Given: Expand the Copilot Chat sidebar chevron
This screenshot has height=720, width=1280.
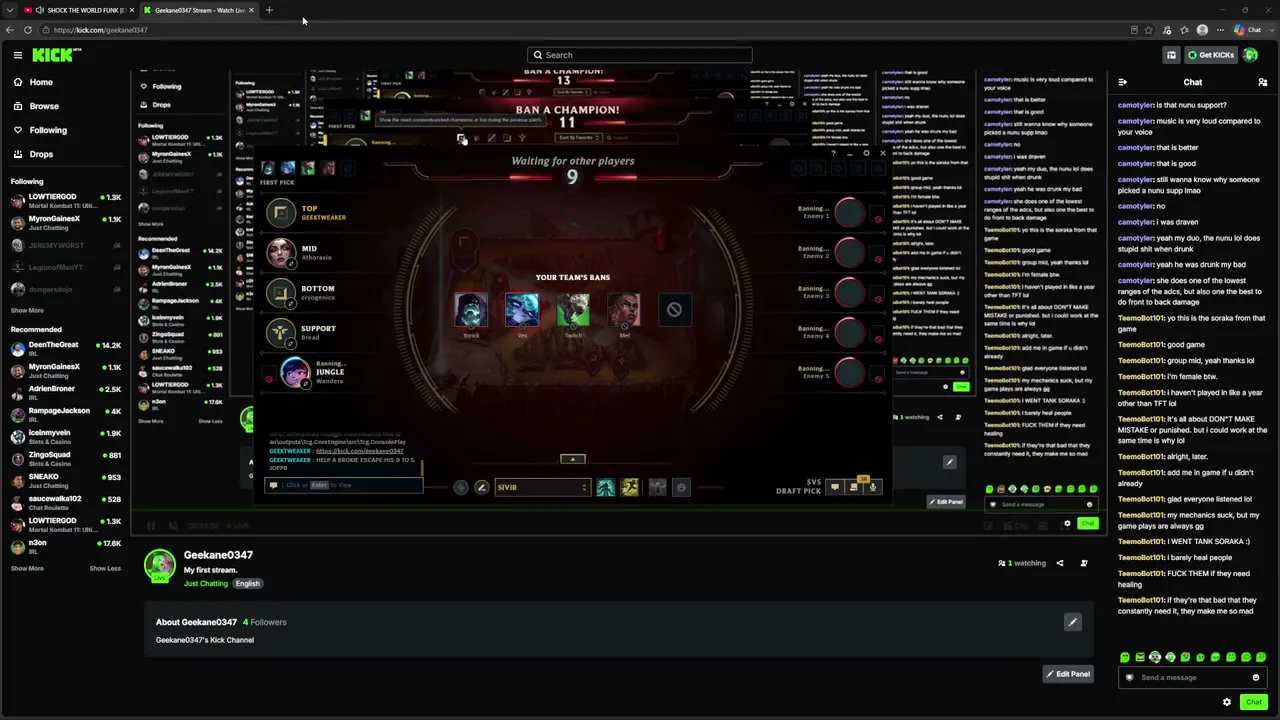Looking at the screenshot, I should click(x=1270, y=30).
